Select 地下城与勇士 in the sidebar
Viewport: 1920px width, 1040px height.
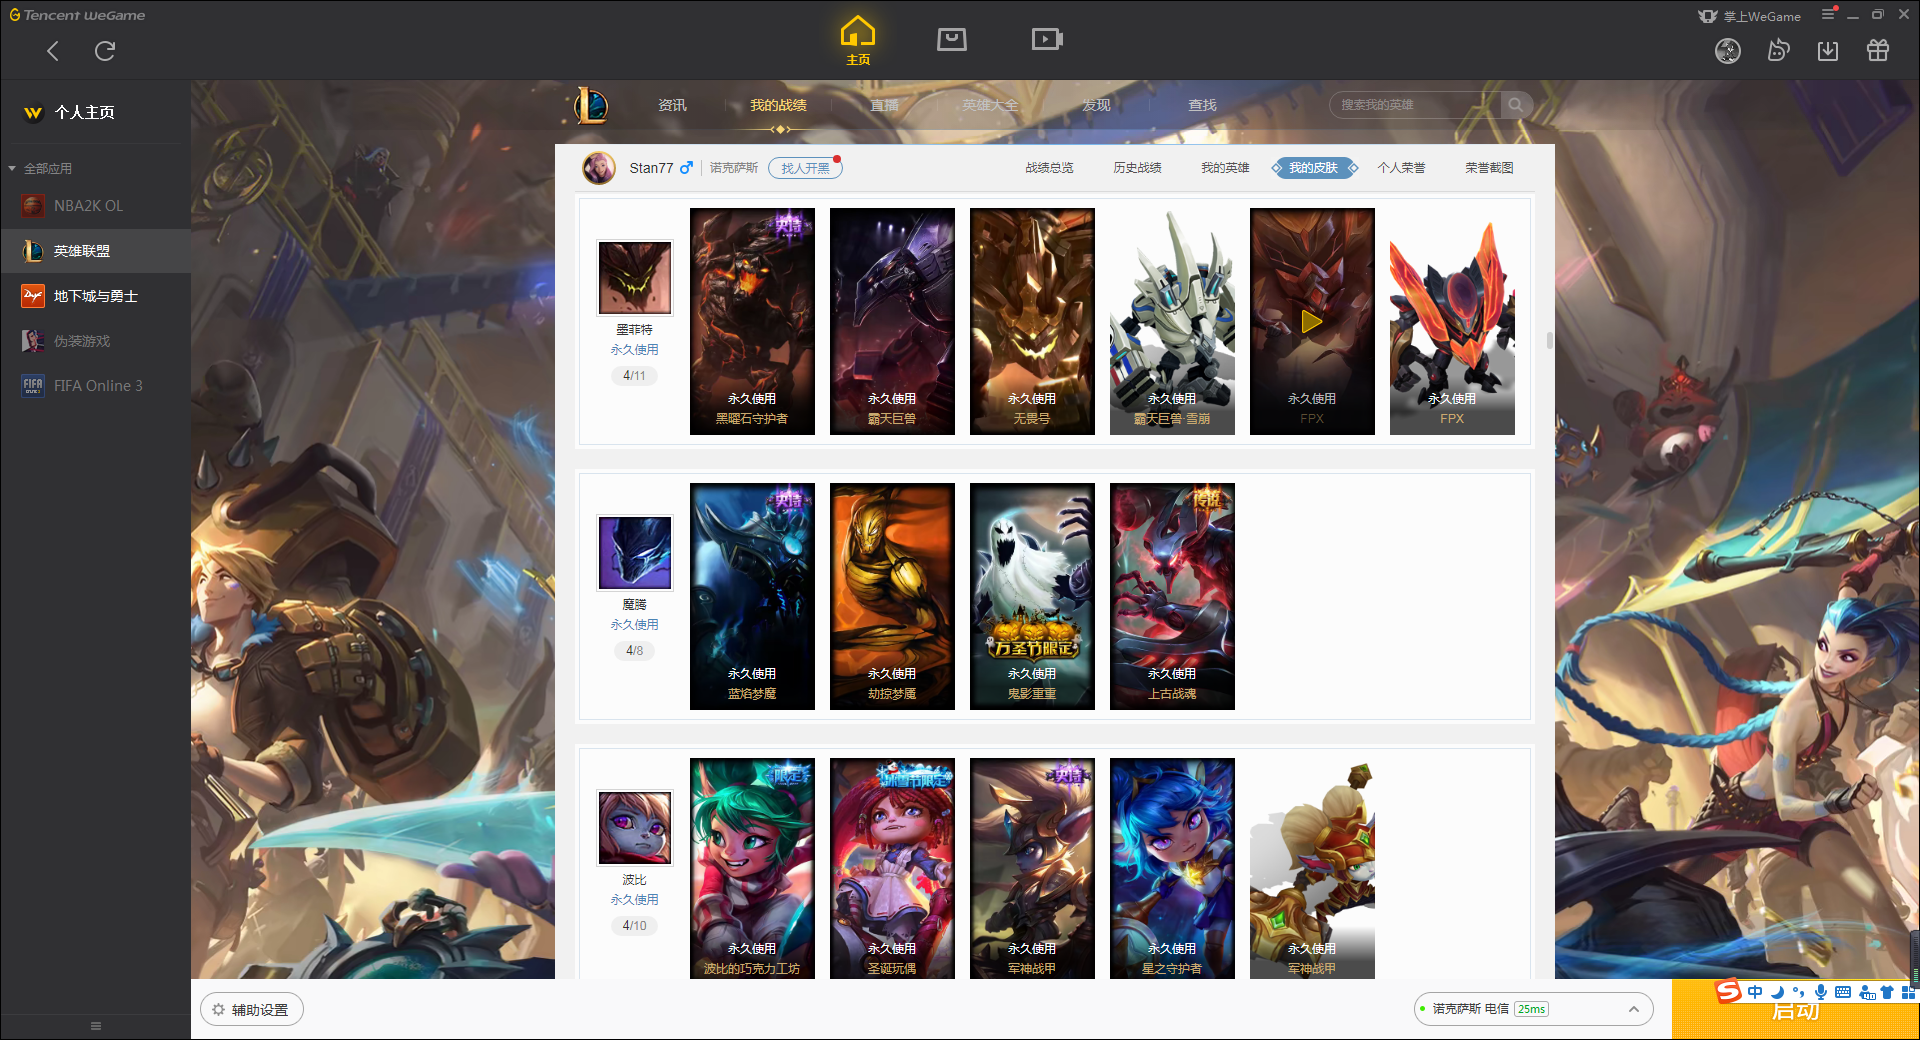95,295
